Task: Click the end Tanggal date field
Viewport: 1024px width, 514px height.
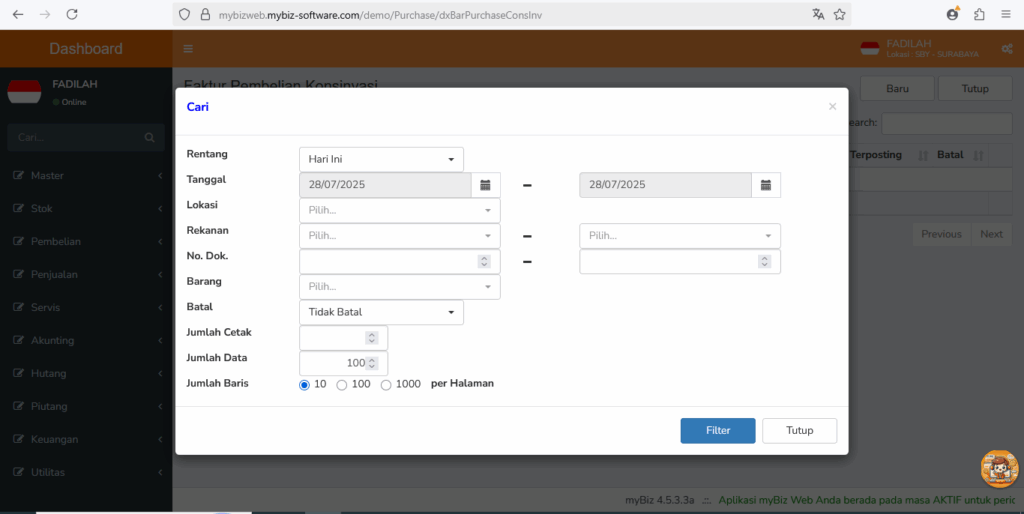Action: (665, 185)
